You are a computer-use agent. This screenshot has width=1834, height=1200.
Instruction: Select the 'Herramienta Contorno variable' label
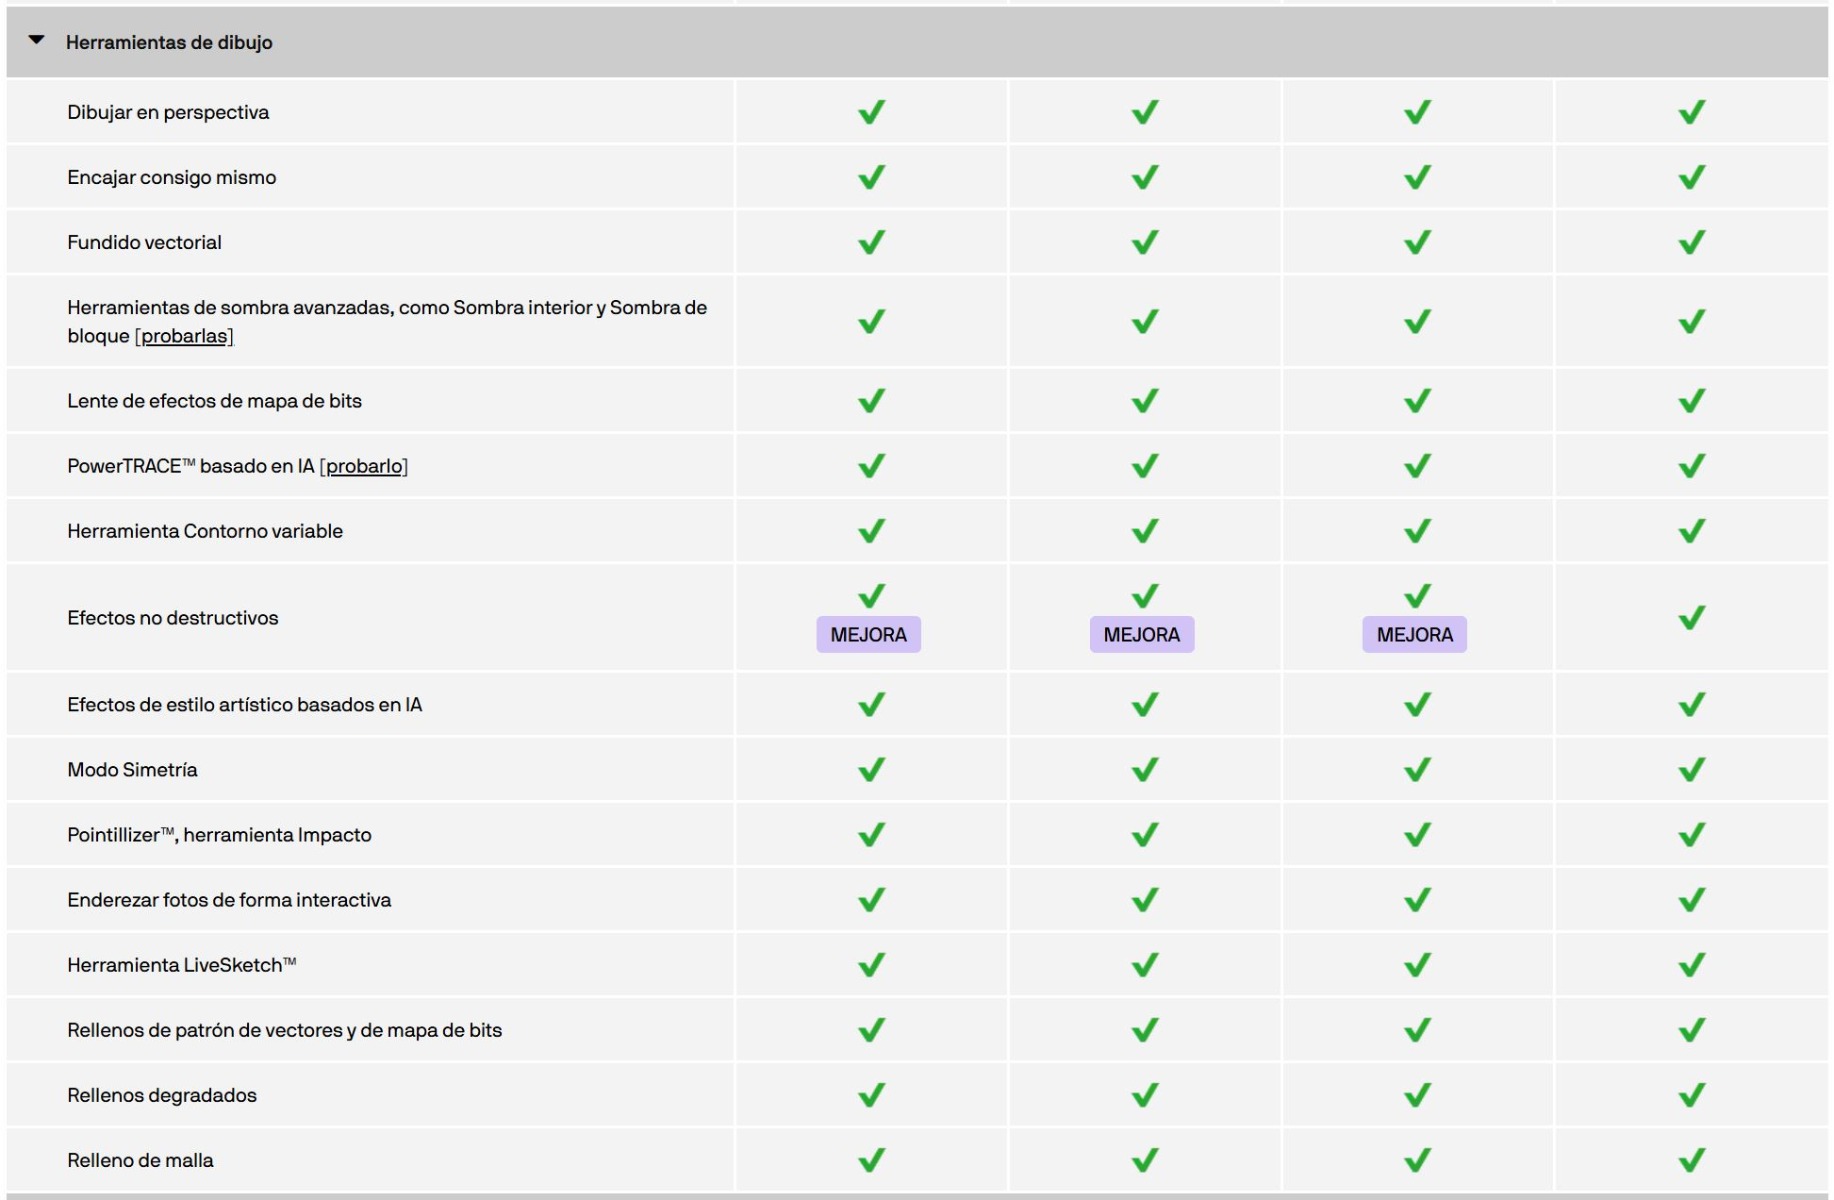click(205, 531)
